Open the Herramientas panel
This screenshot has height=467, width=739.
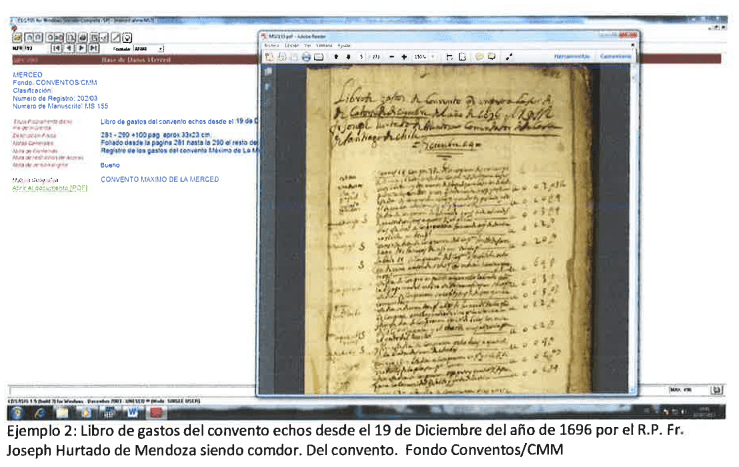[x=573, y=57]
